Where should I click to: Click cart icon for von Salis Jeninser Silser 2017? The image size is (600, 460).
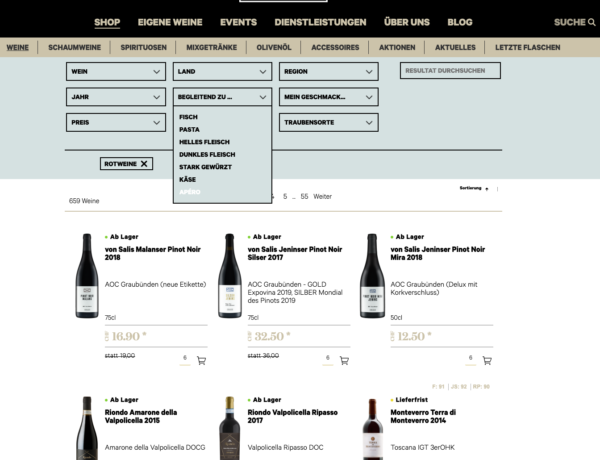point(344,360)
